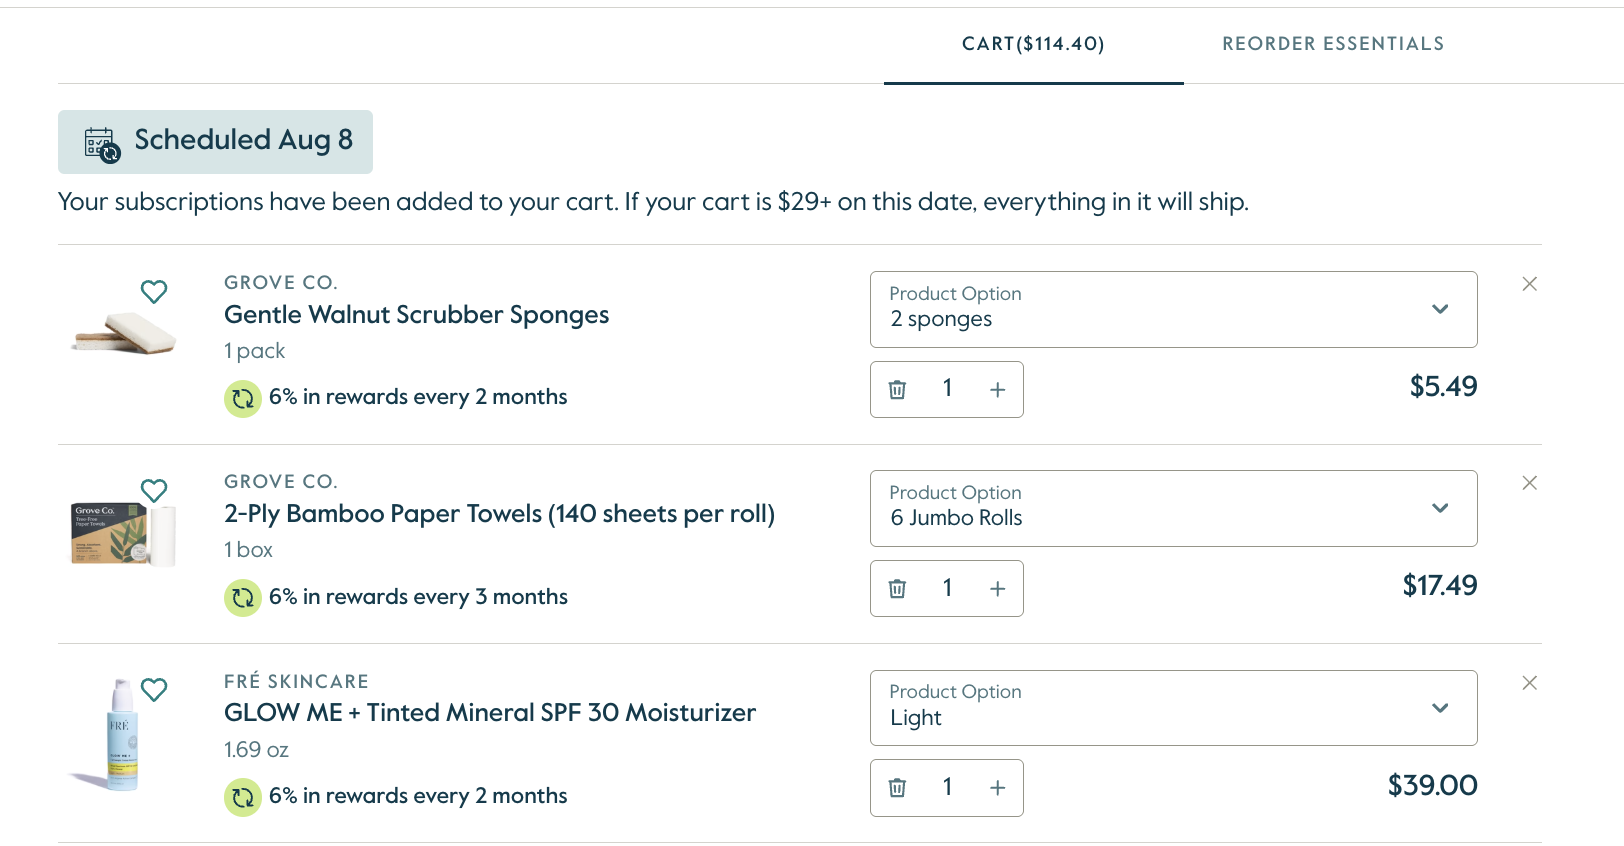Image resolution: width=1624 pixels, height=846 pixels.
Task: Delete Walnut Scrubber Sponges with trash icon
Action: [898, 389]
